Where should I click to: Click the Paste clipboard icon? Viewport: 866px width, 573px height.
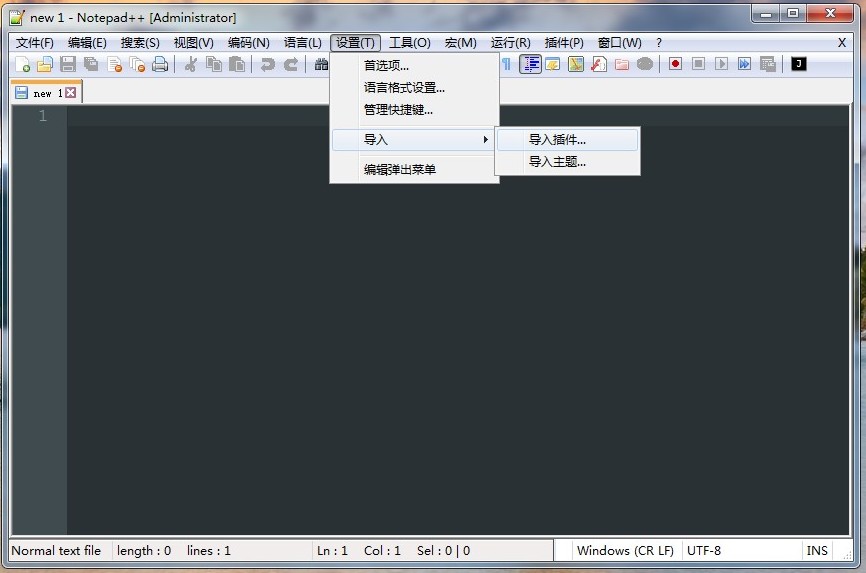click(x=237, y=65)
